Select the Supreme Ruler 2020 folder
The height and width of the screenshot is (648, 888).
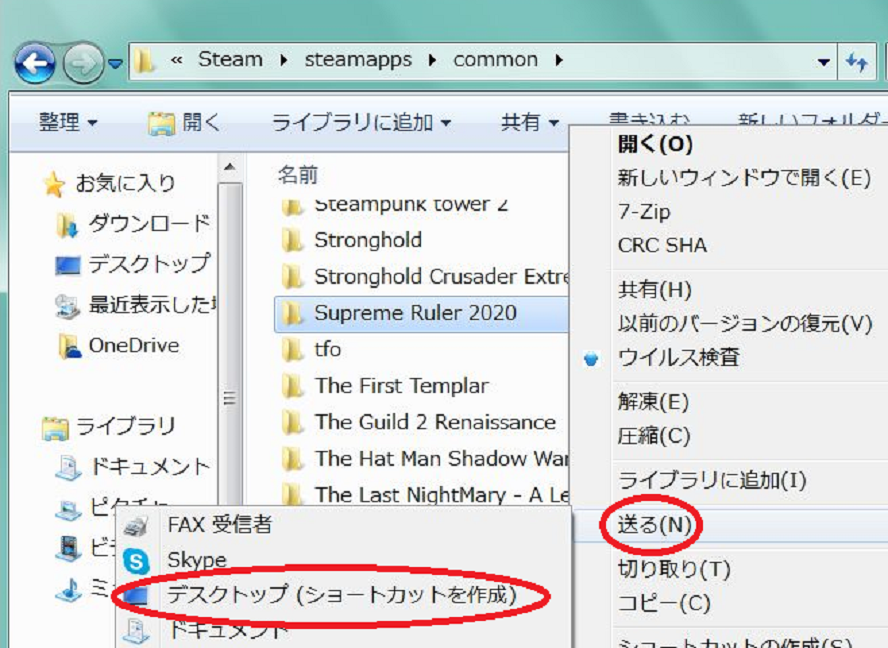pyautogui.click(x=422, y=313)
